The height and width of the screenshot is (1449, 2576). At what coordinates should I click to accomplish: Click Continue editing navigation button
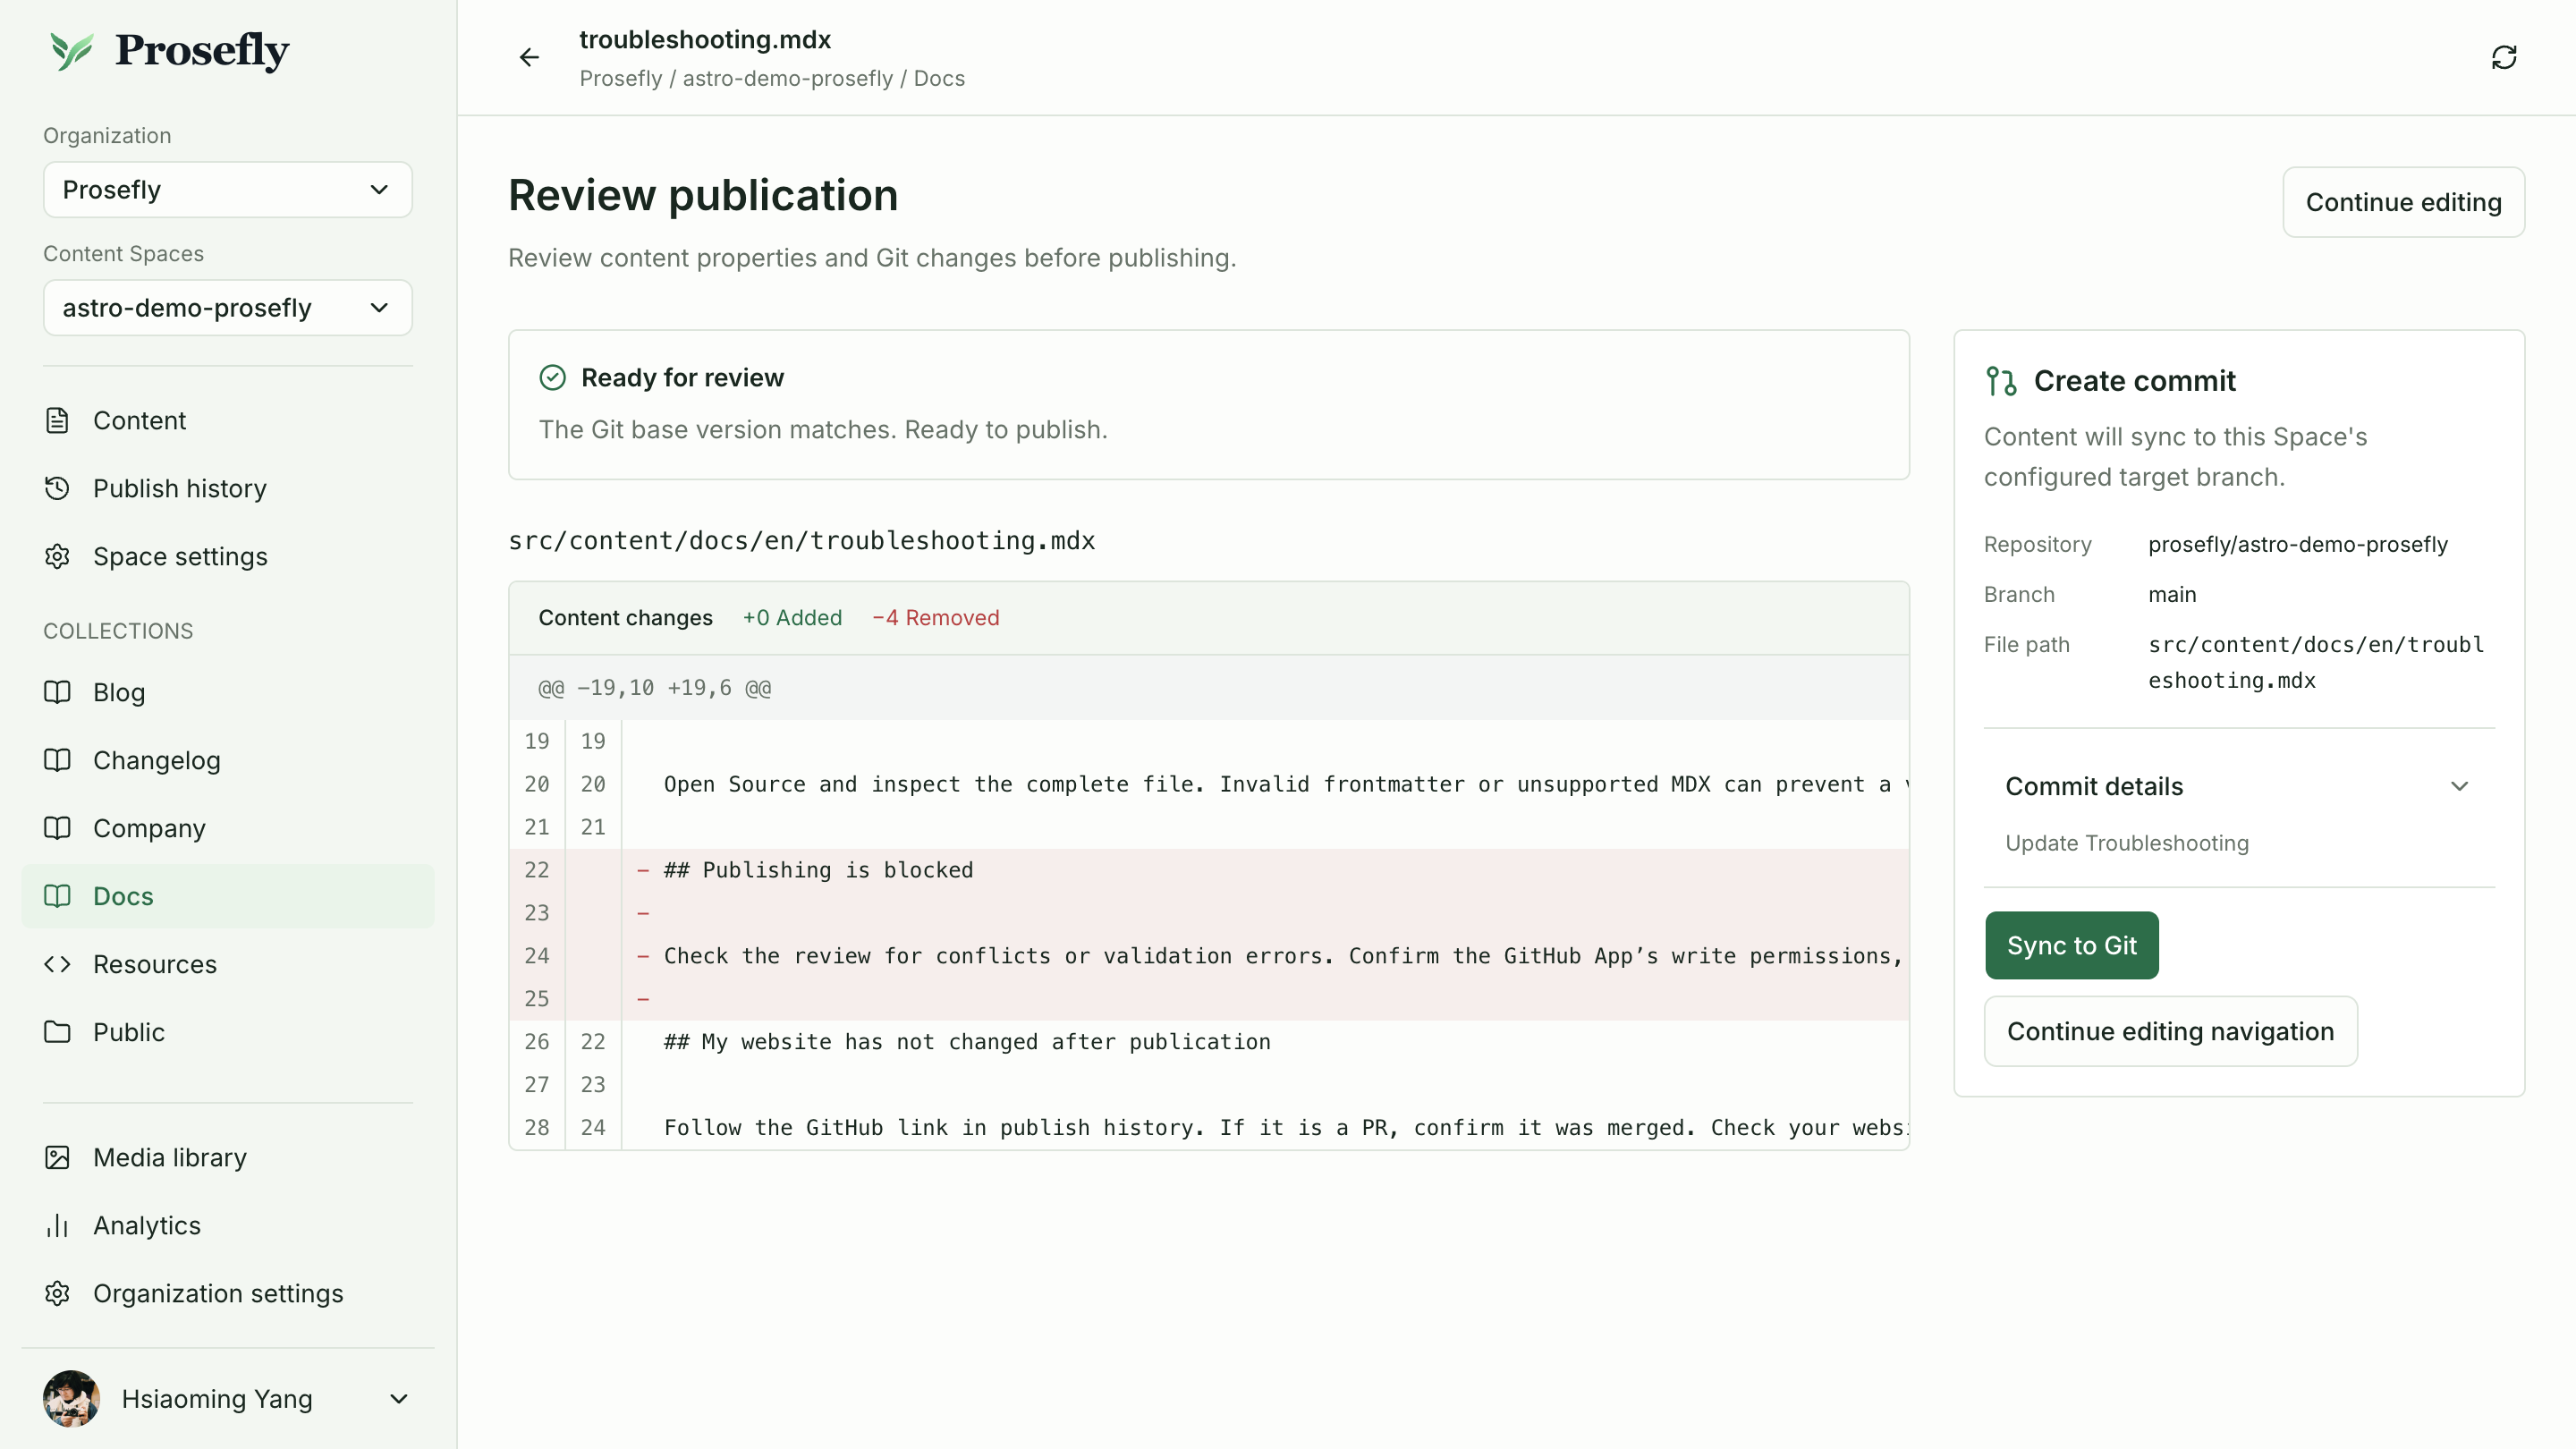2170,1031
